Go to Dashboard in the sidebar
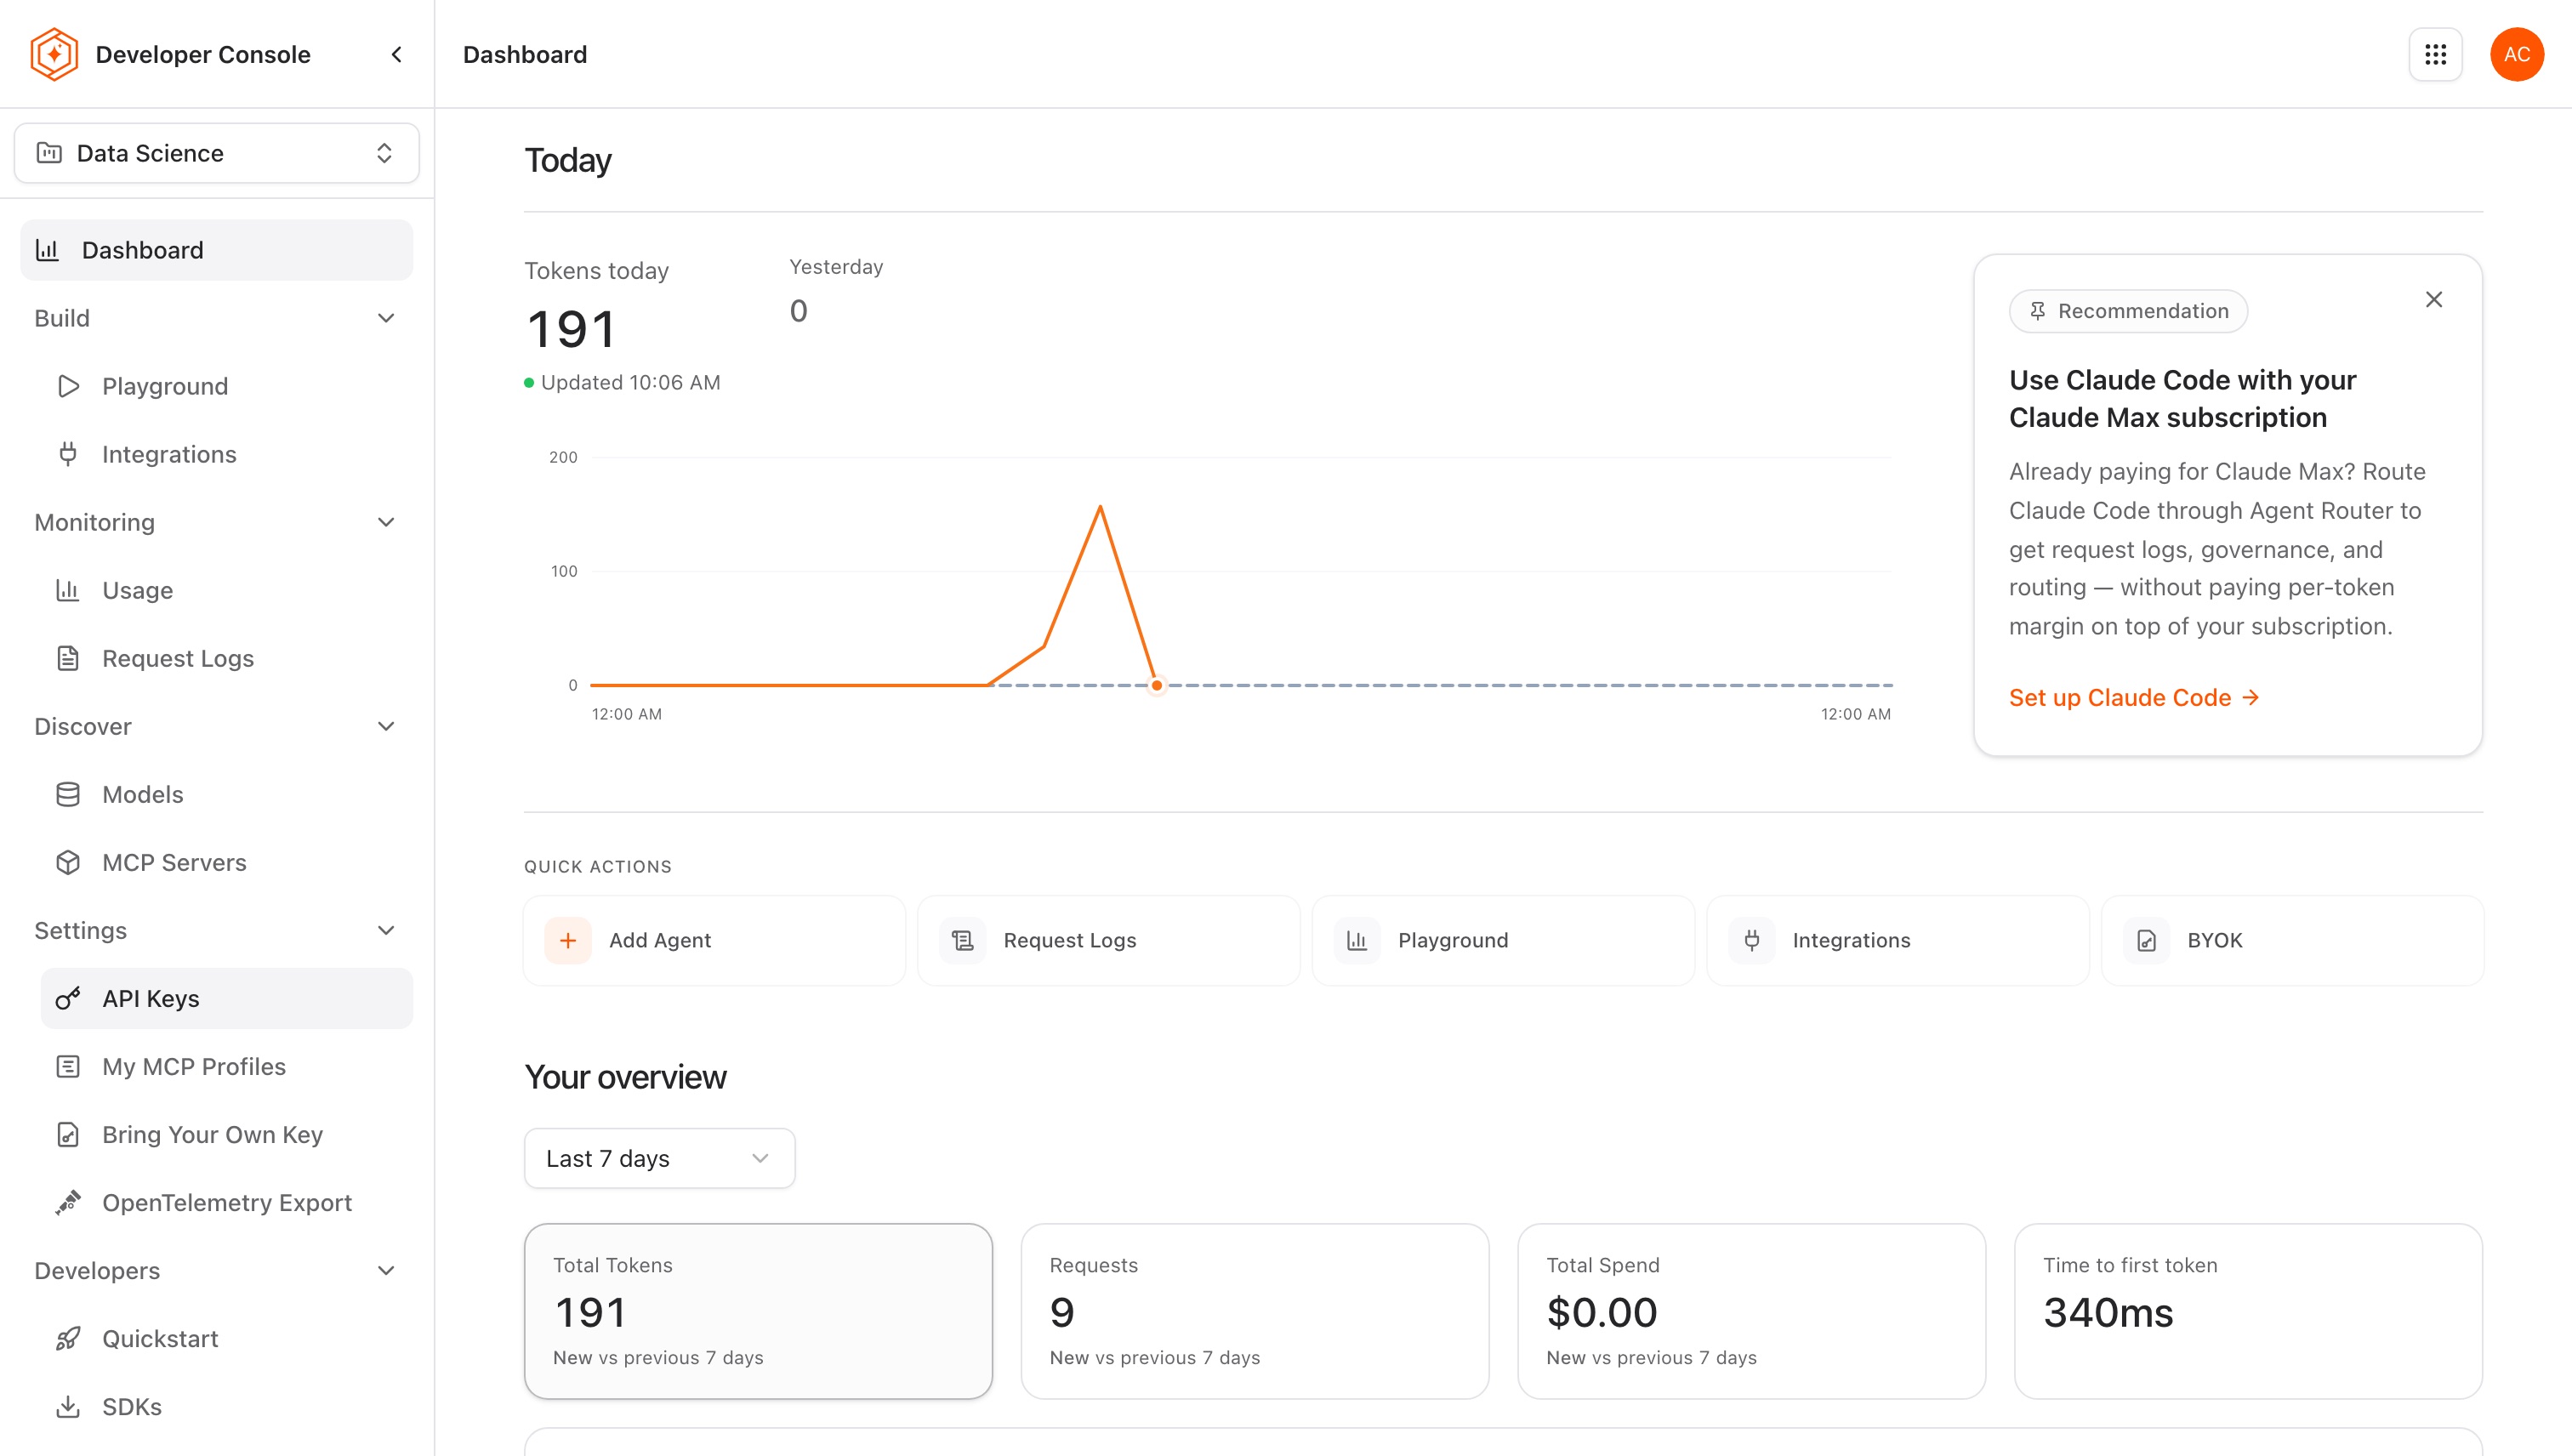The width and height of the screenshot is (2572, 1456). [217, 250]
